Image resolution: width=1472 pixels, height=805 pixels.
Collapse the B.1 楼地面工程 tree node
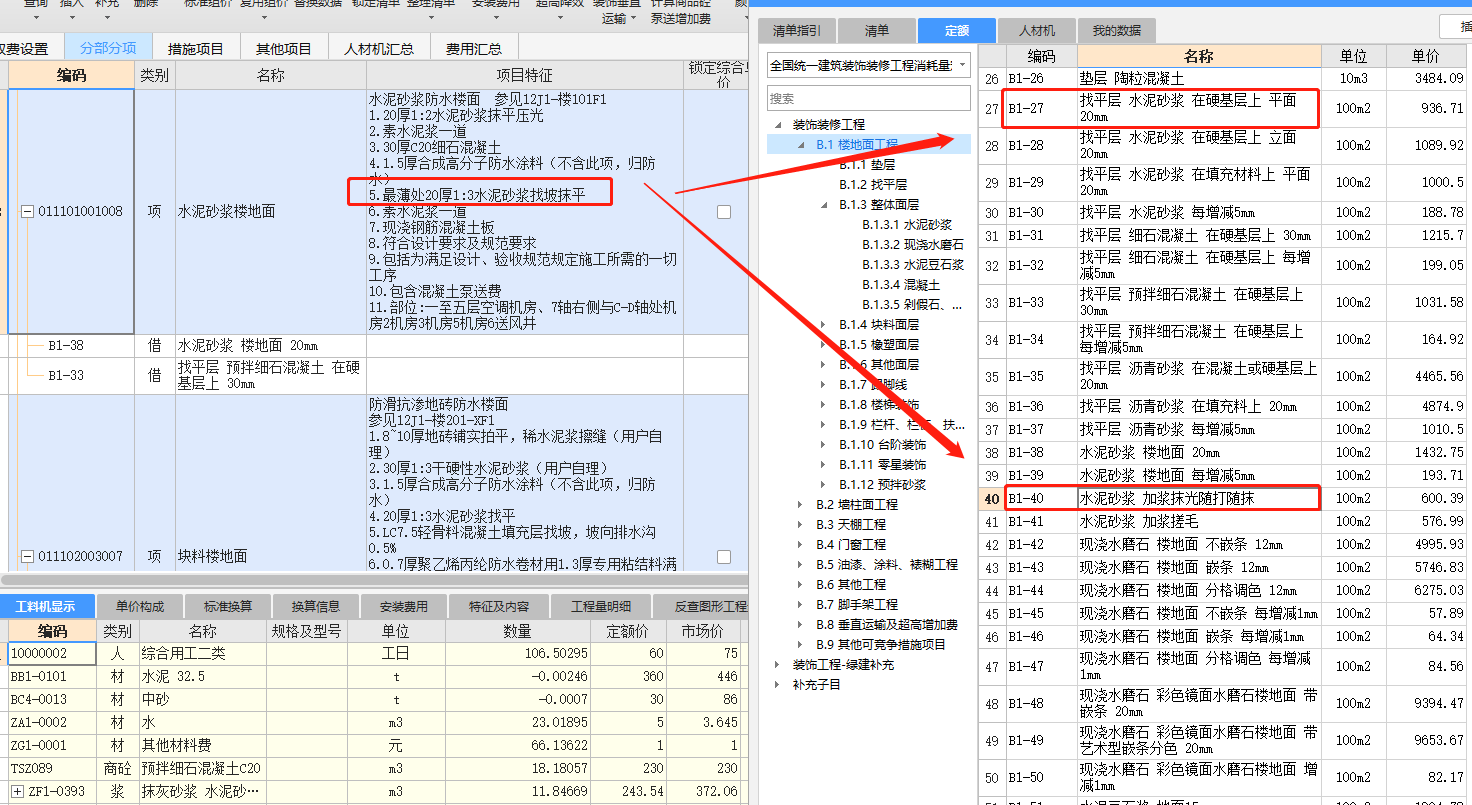point(801,145)
